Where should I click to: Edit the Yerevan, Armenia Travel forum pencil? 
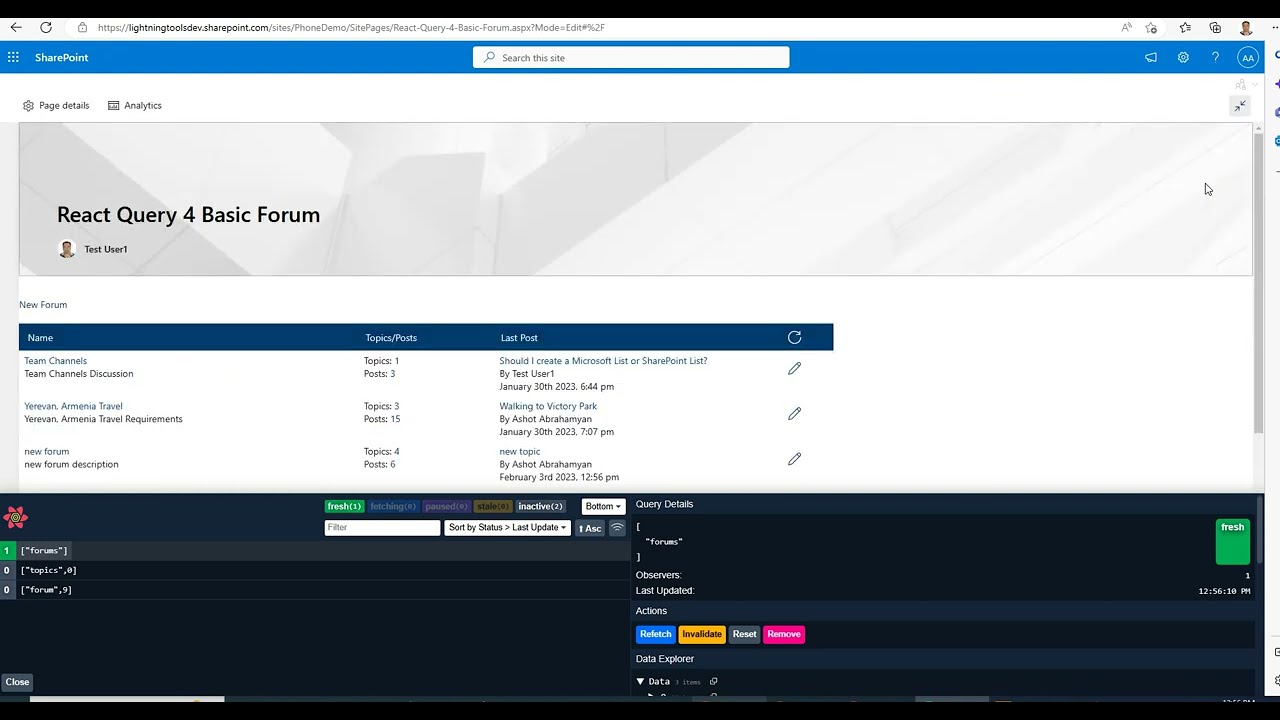(x=794, y=413)
